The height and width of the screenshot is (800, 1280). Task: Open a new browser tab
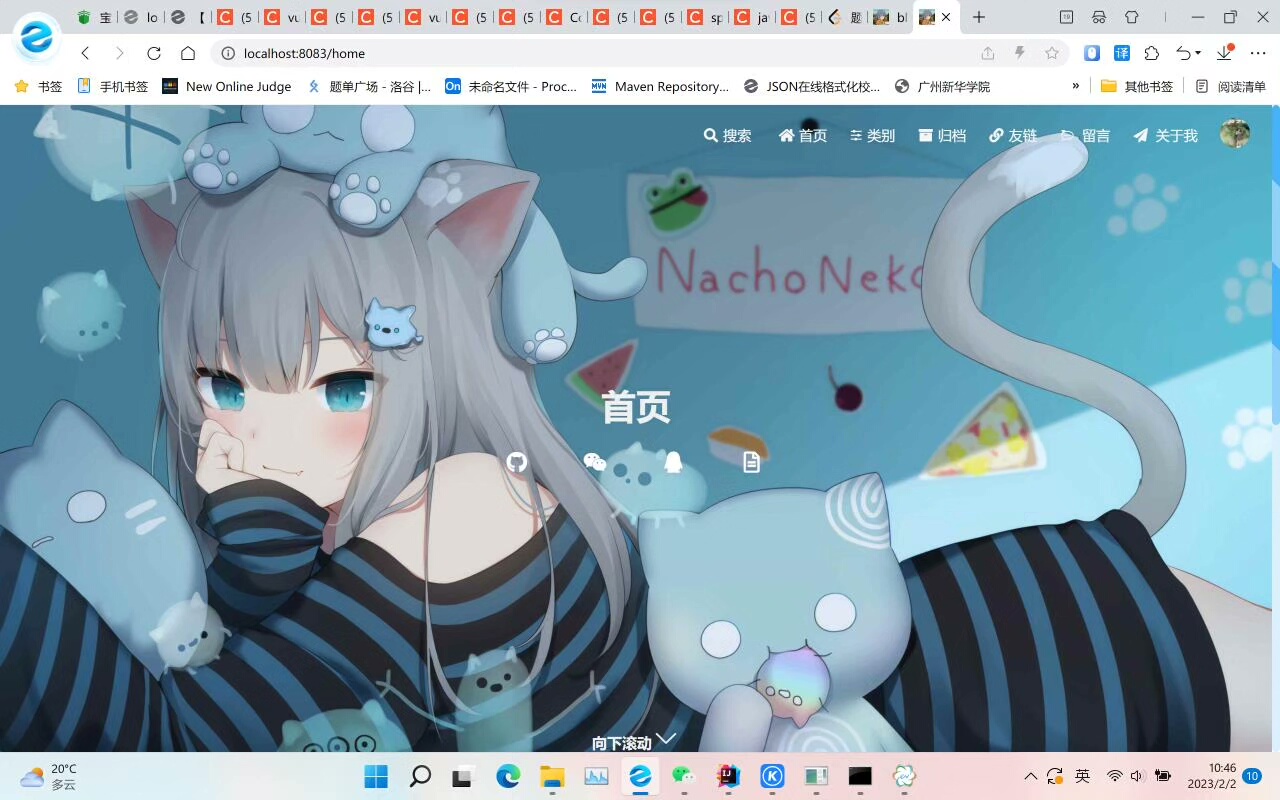979,17
